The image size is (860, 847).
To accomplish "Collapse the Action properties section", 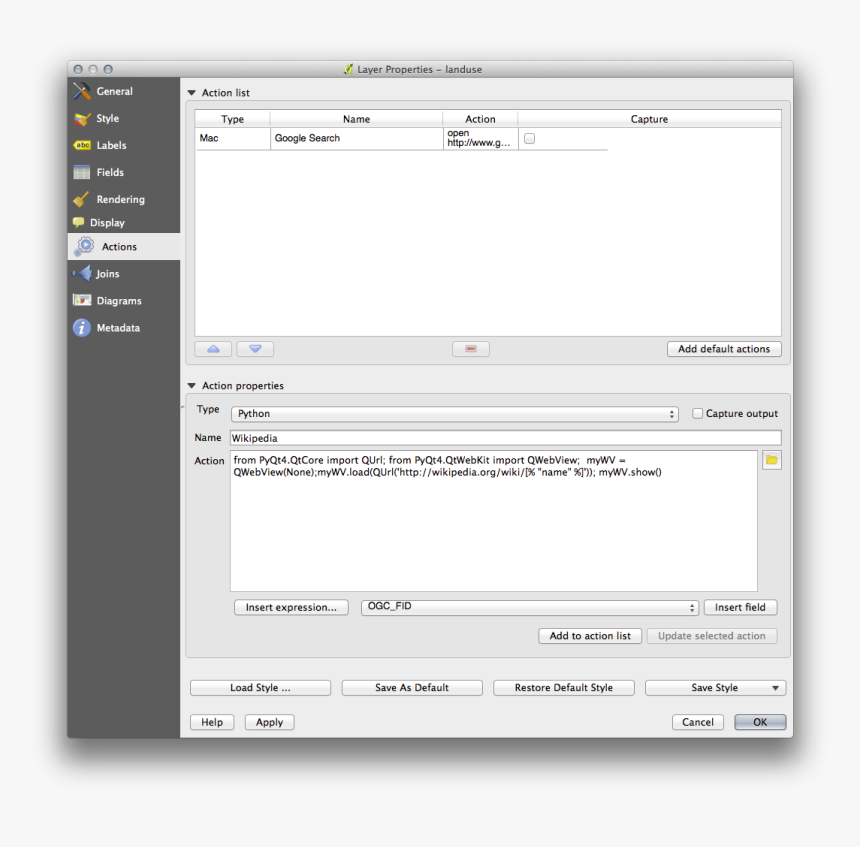I will 191,385.
